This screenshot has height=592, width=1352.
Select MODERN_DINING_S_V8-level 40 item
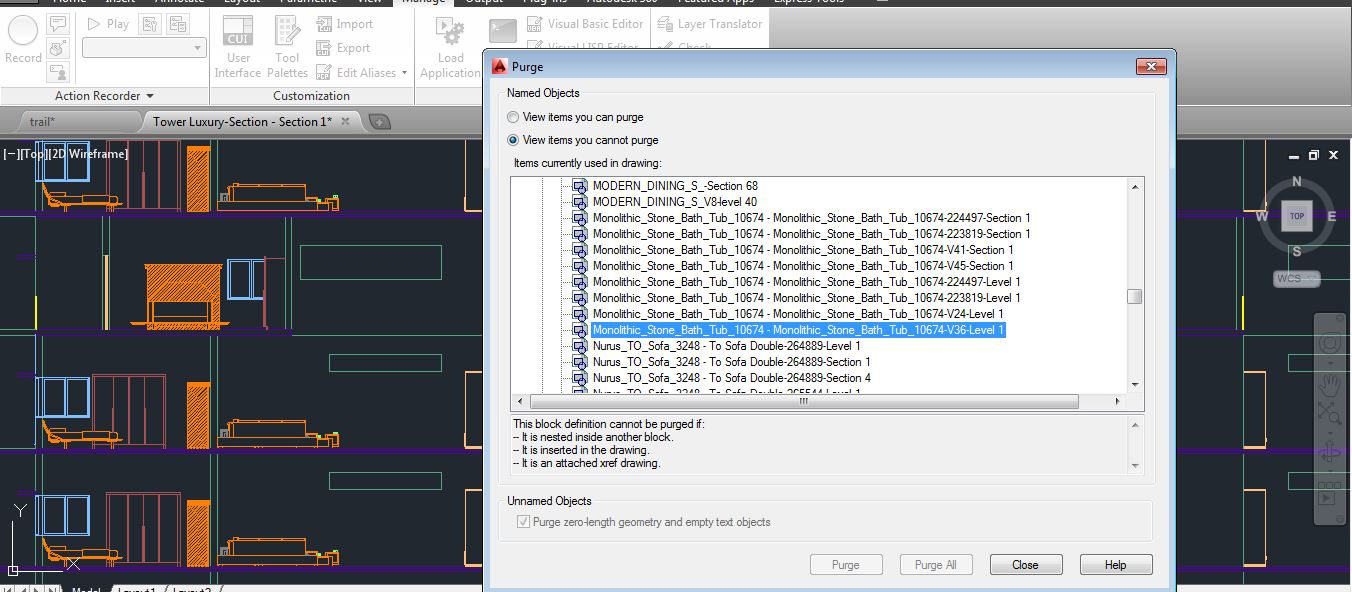coord(675,202)
